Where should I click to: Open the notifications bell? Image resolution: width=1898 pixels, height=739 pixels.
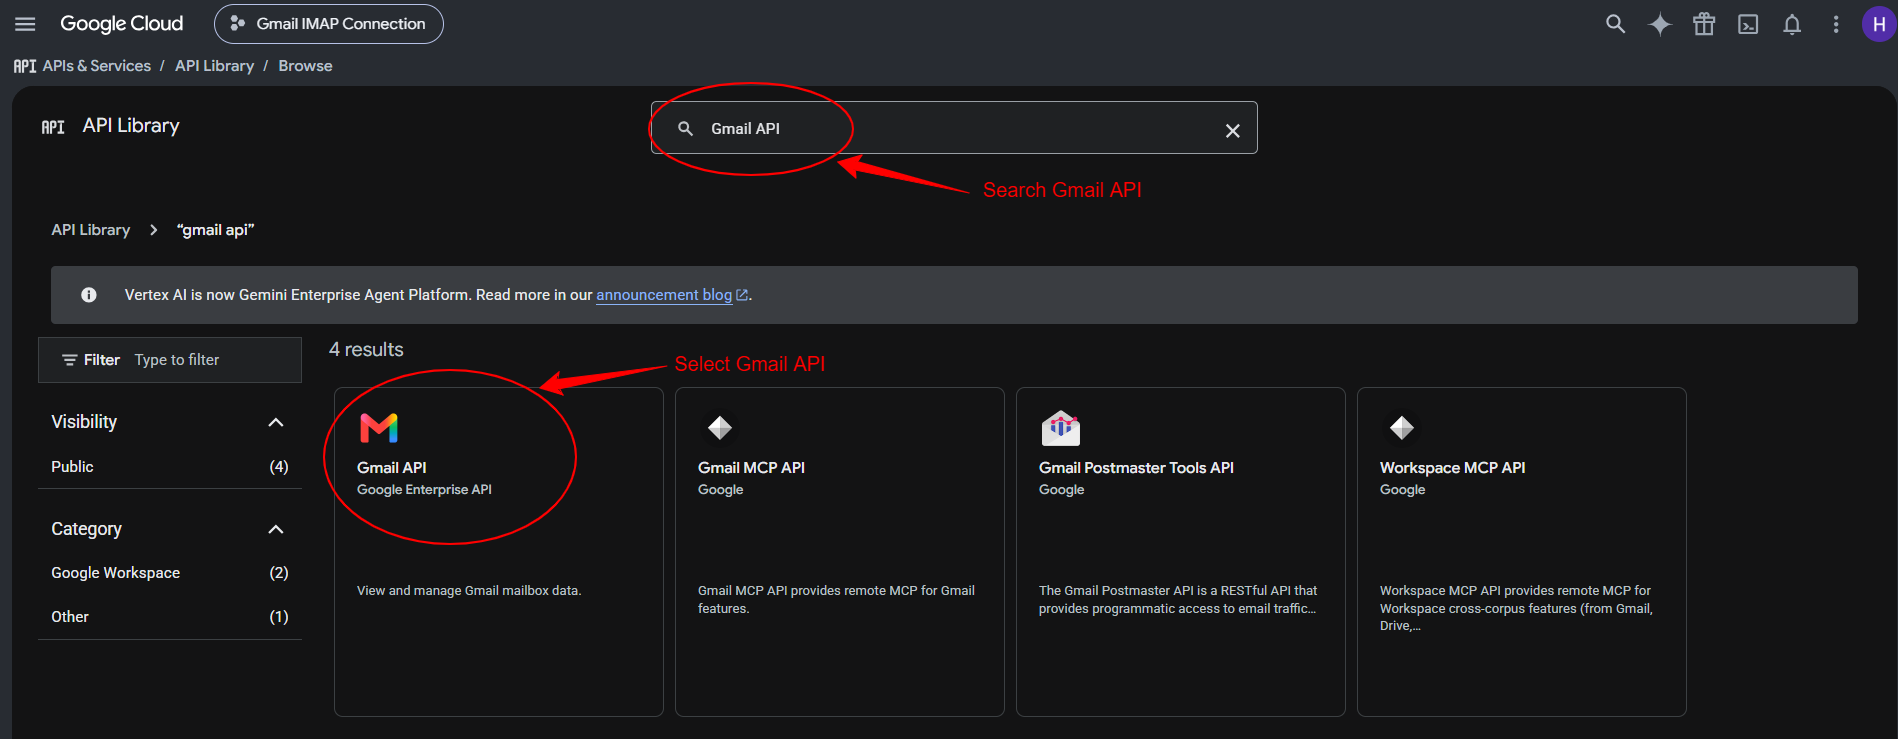click(x=1792, y=24)
